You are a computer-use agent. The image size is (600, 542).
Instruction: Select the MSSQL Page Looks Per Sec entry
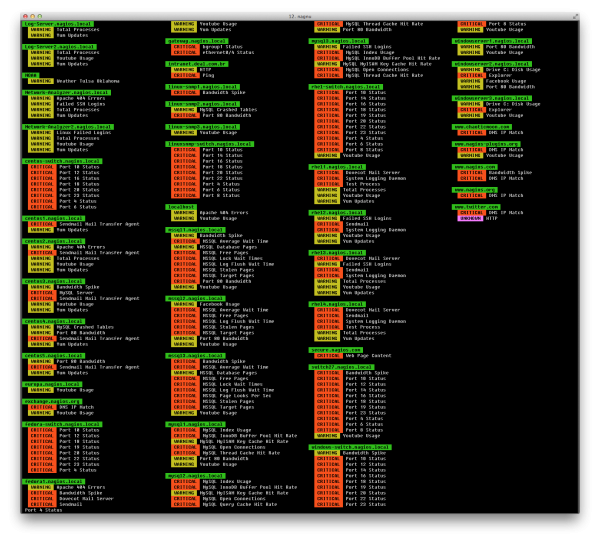click(x=236, y=396)
